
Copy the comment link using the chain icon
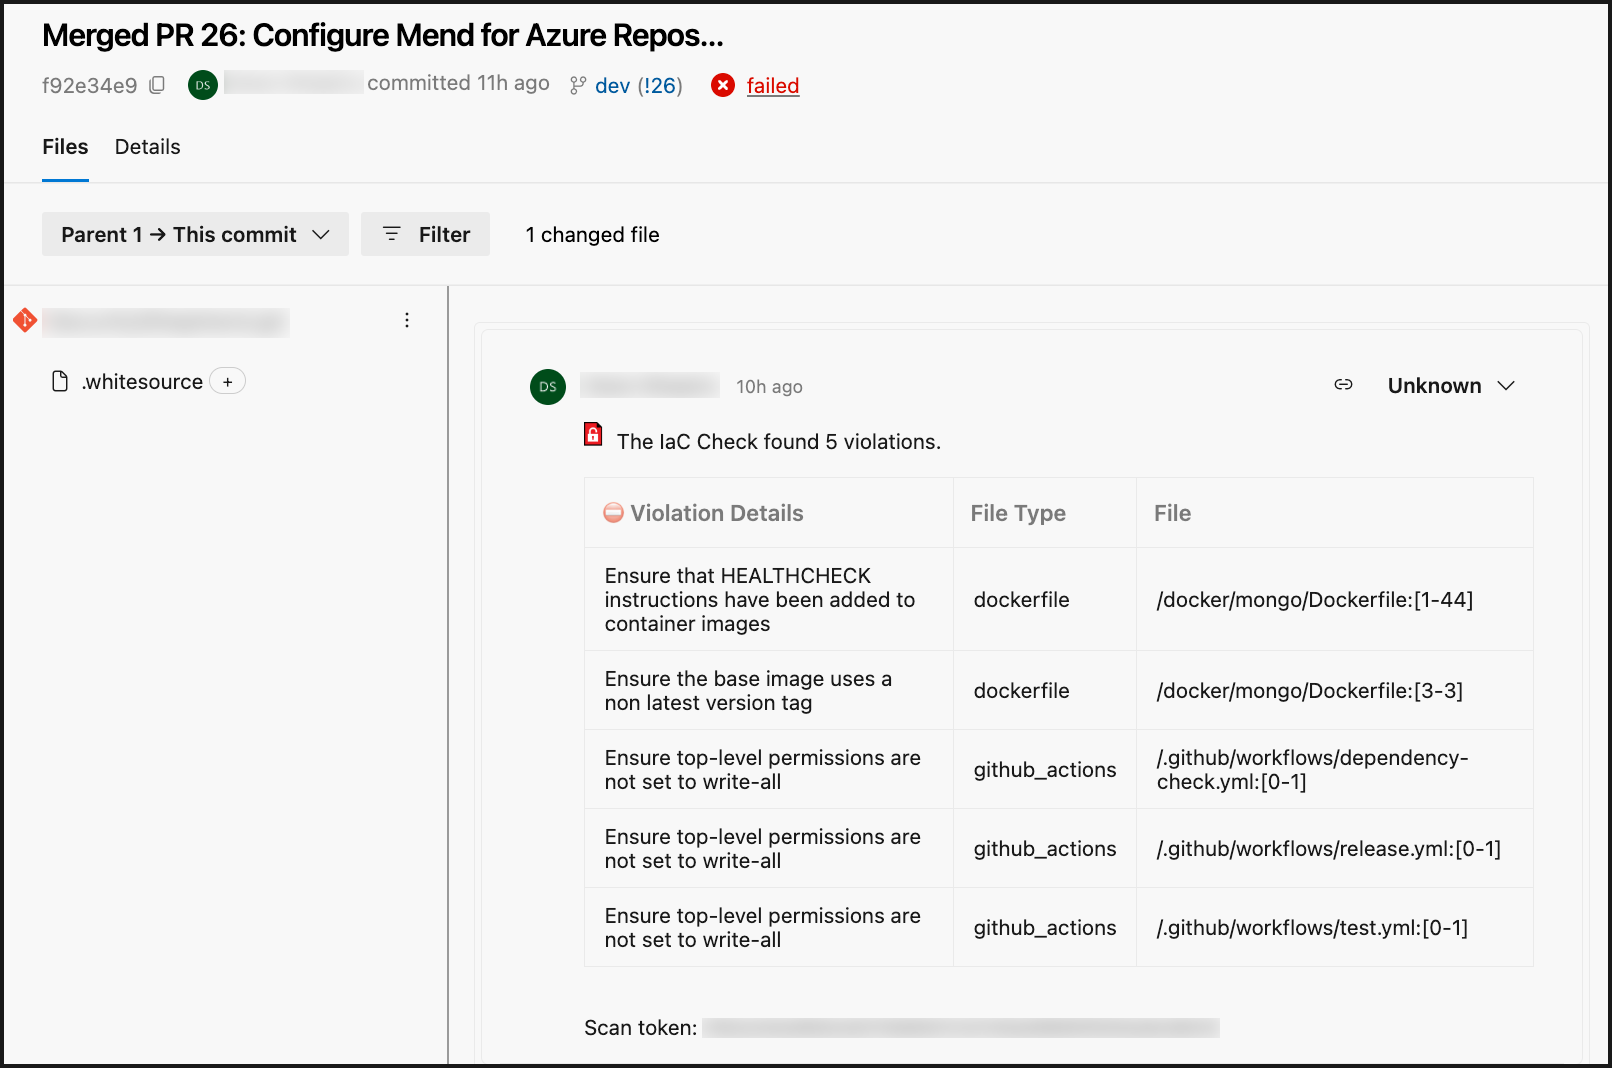1343,385
